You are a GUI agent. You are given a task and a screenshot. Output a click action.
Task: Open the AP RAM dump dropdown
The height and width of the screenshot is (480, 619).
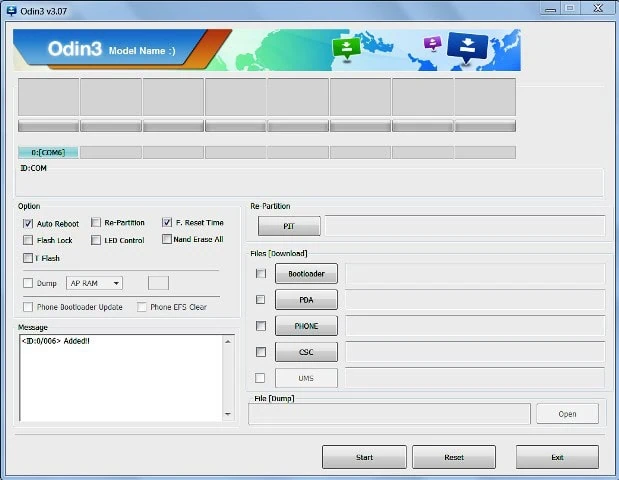pos(94,283)
